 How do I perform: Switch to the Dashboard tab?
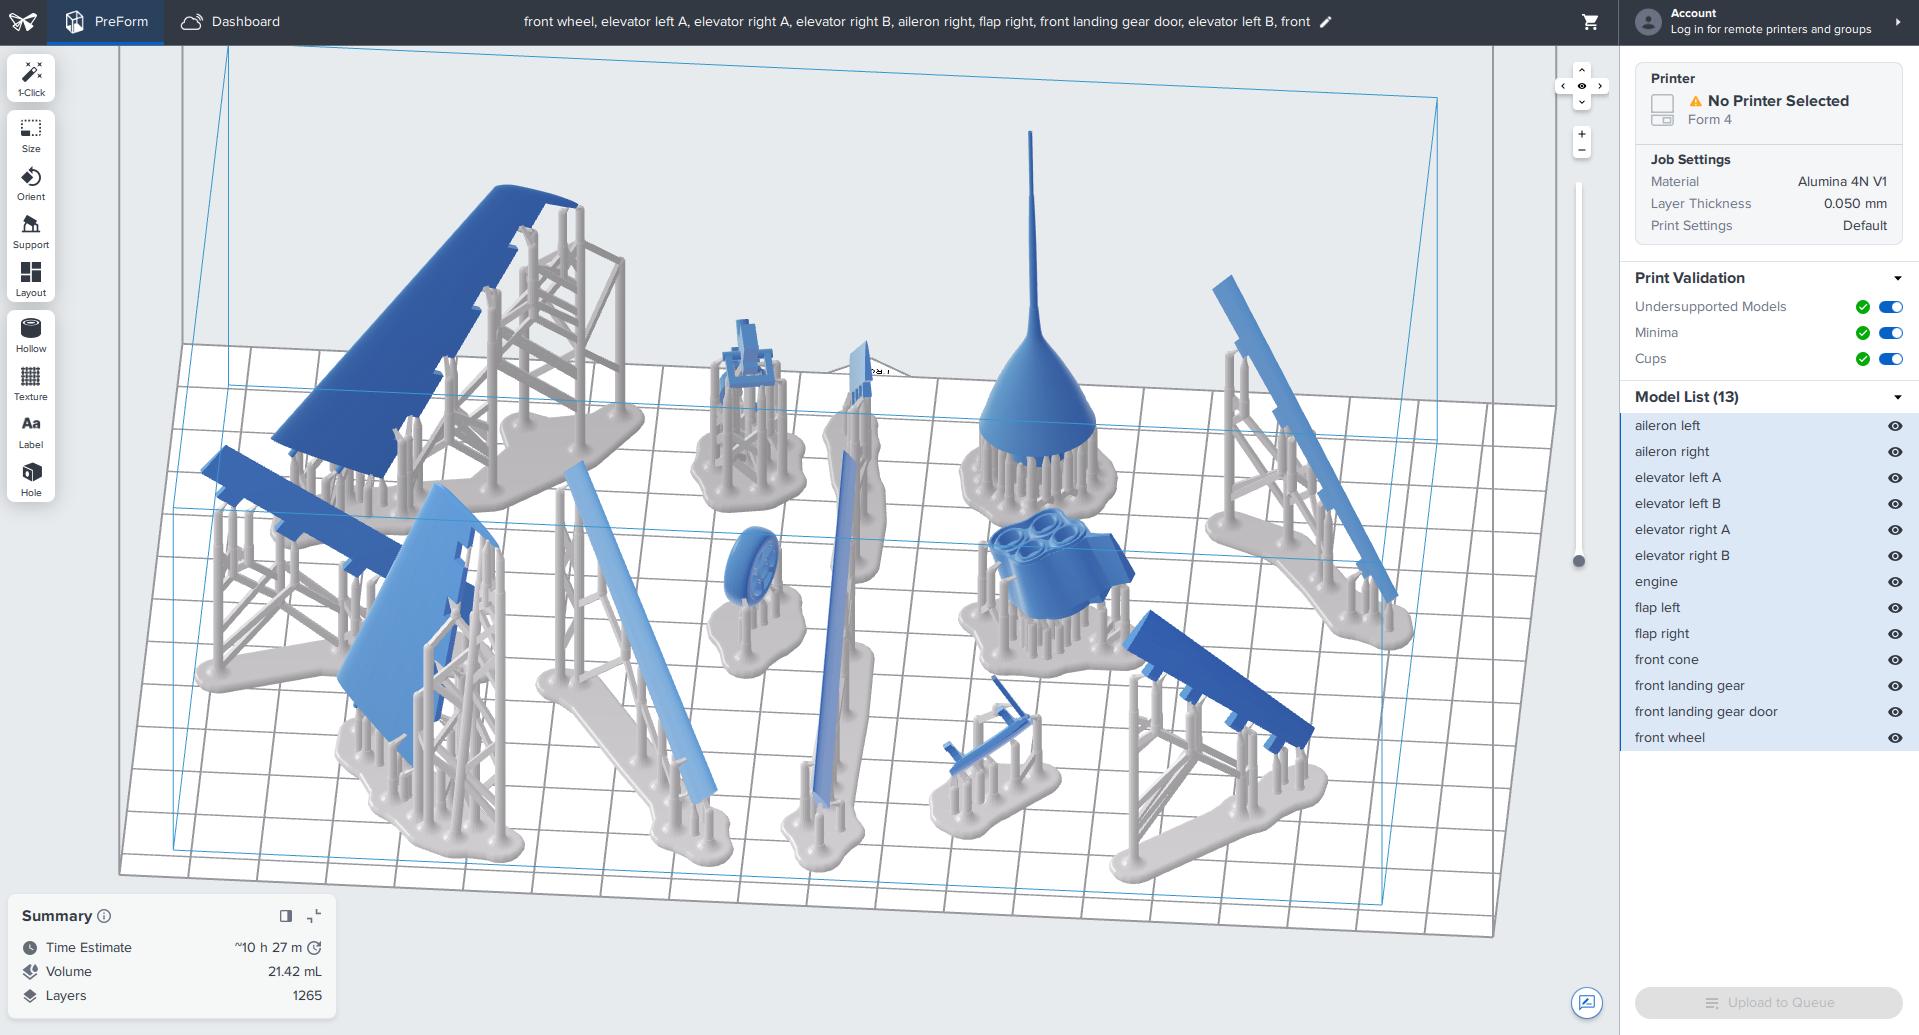point(230,22)
